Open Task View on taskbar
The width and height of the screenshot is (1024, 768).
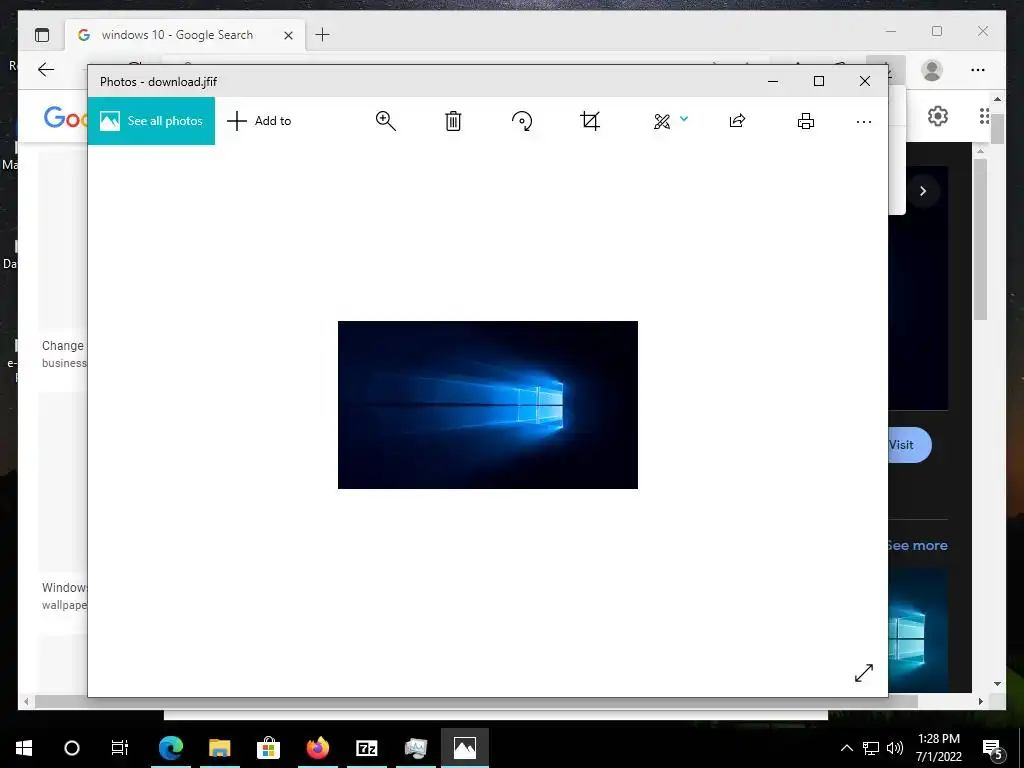click(x=120, y=748)
